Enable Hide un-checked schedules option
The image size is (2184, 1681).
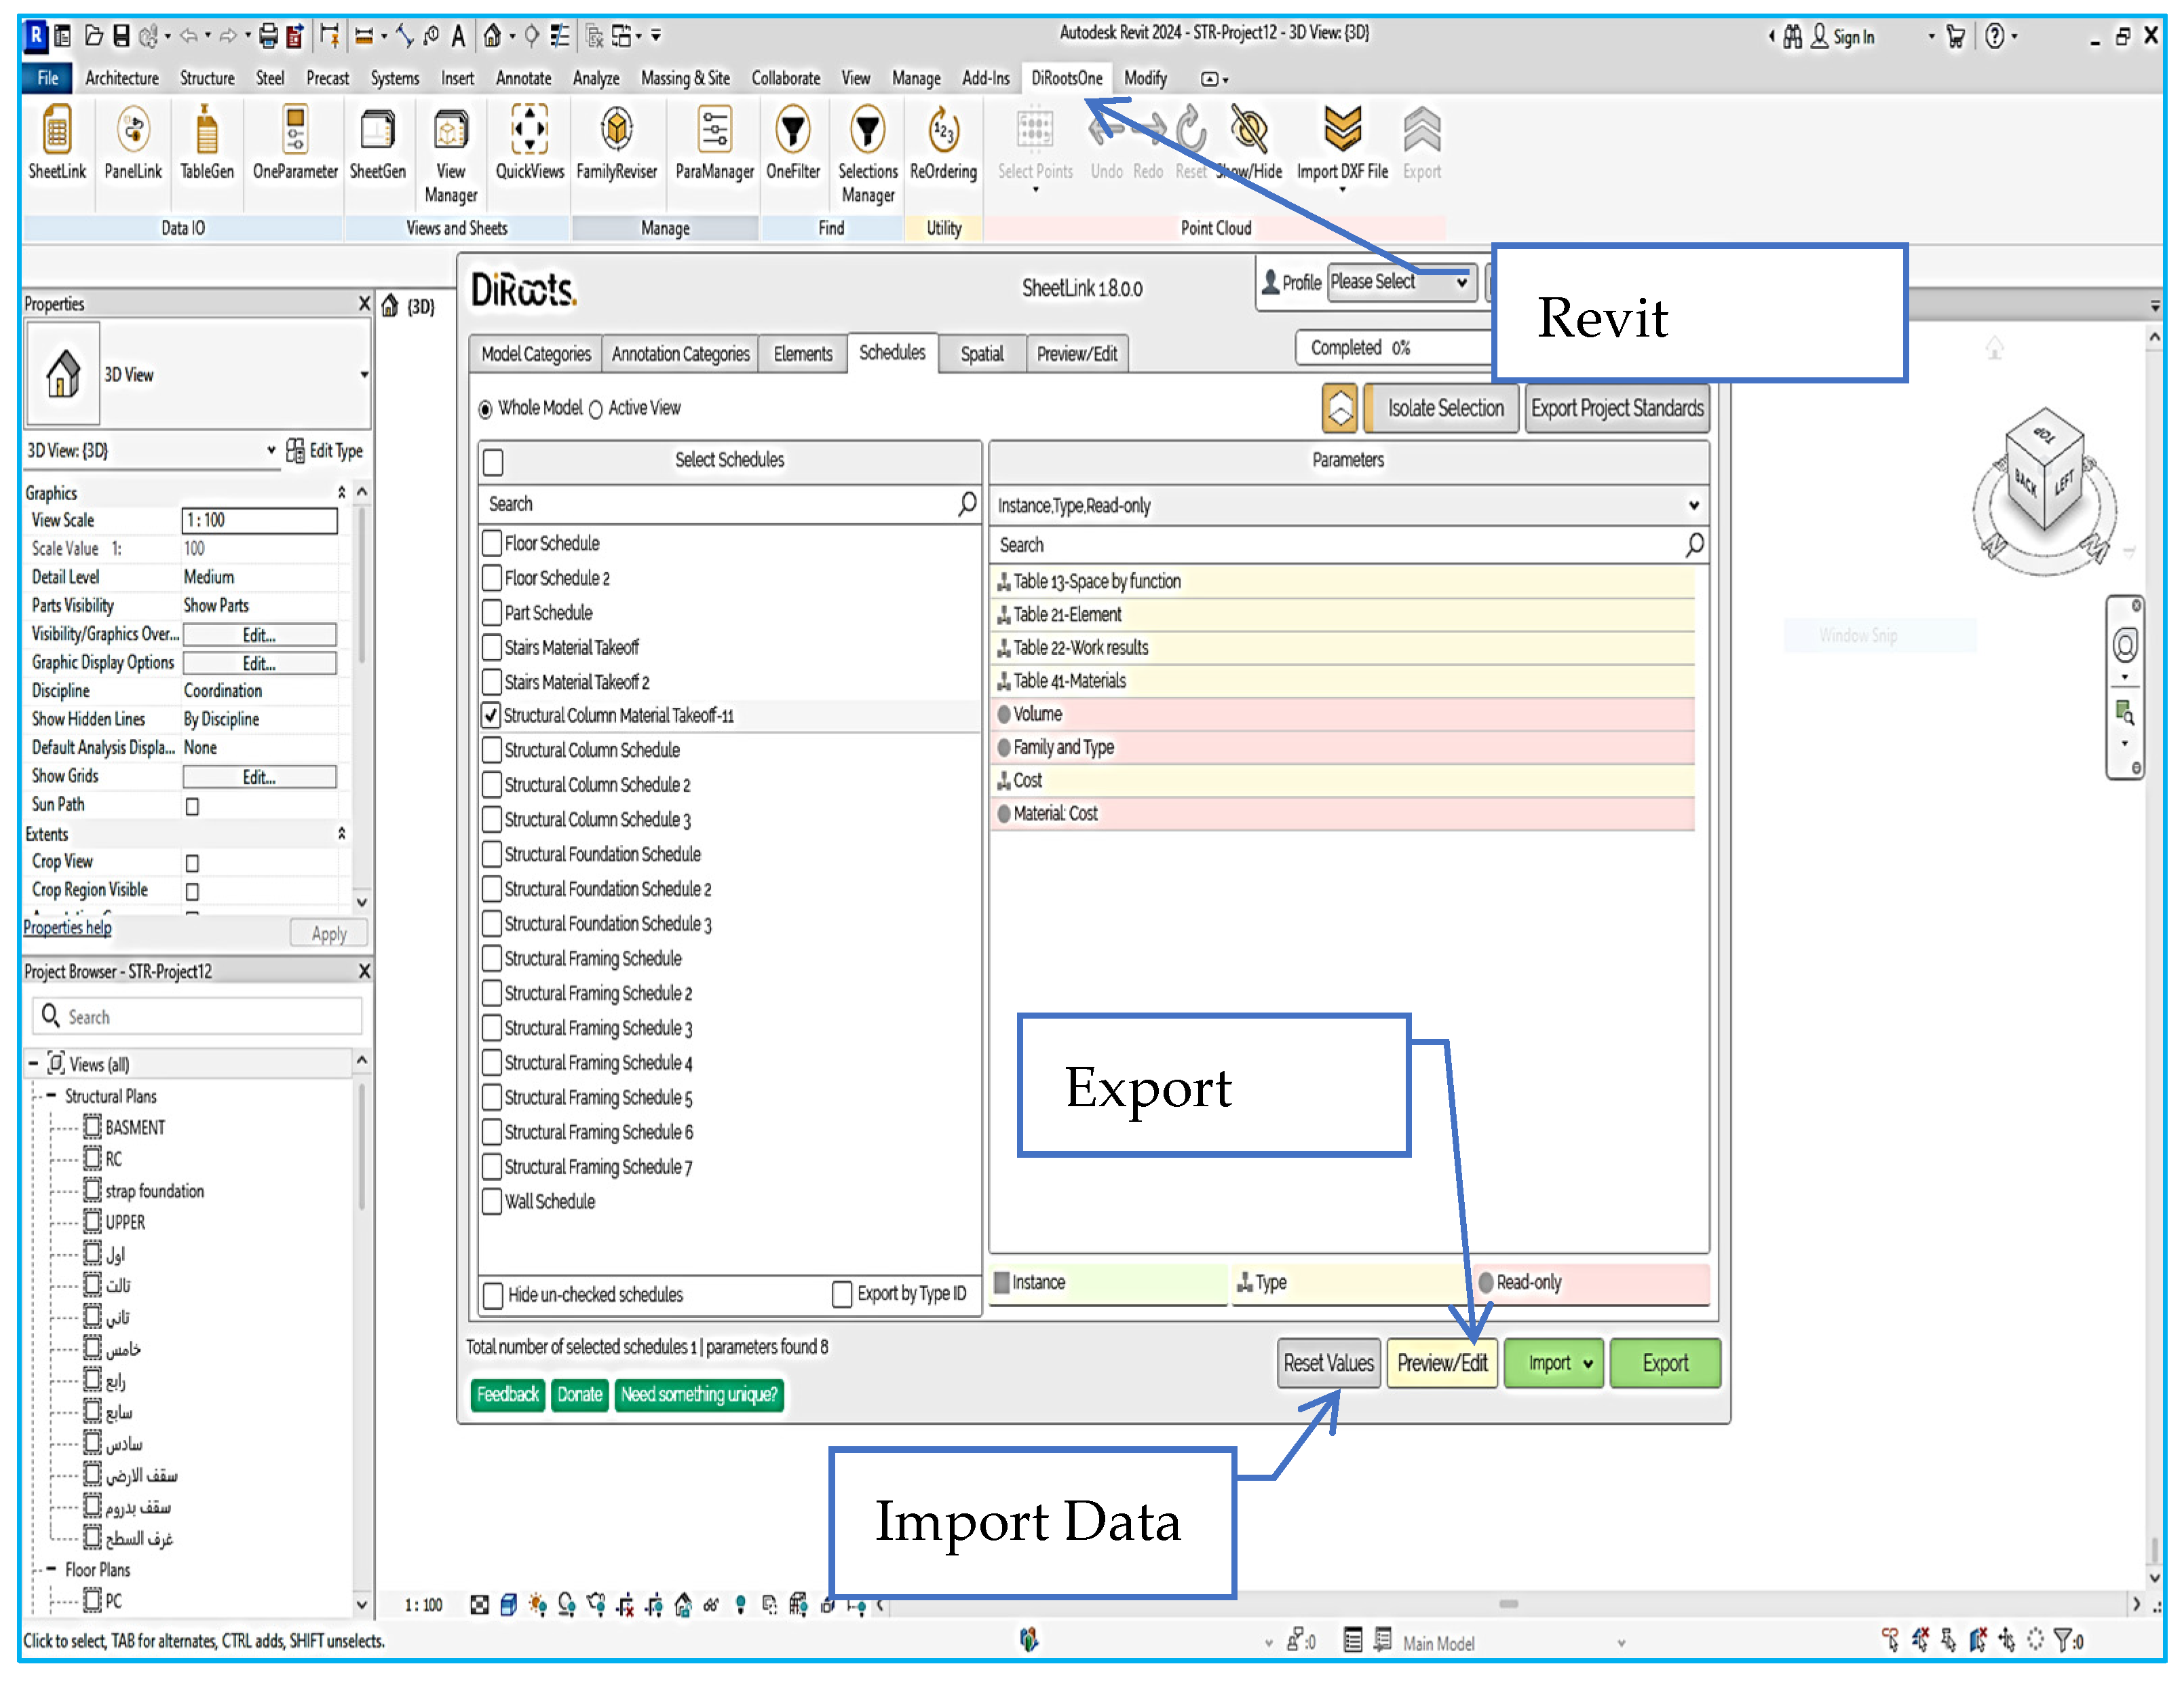493,1296
